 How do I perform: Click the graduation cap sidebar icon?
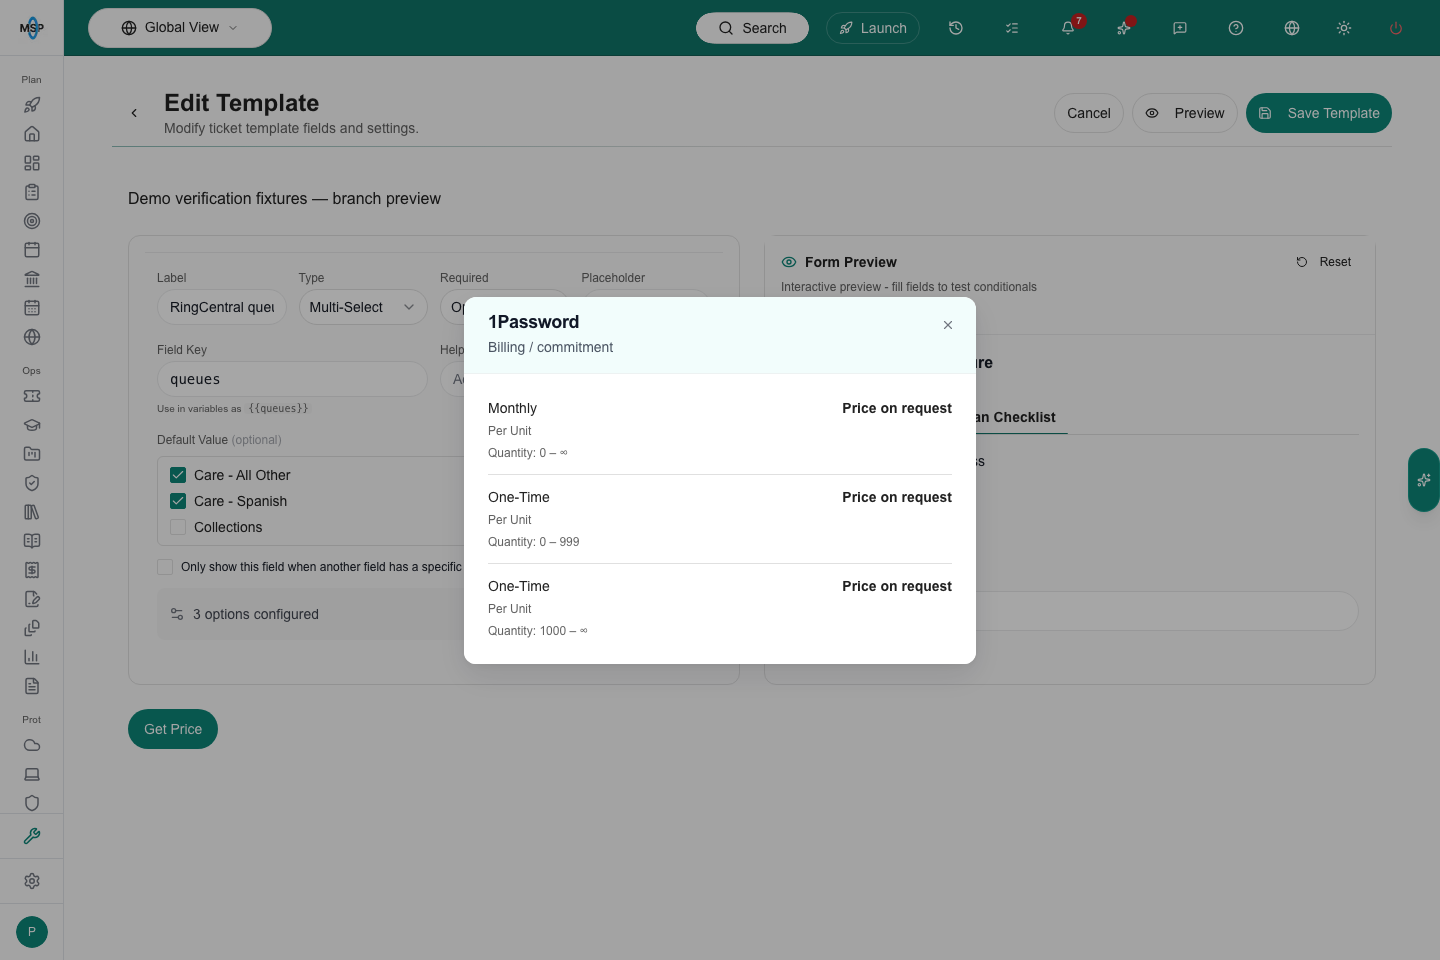32,425
